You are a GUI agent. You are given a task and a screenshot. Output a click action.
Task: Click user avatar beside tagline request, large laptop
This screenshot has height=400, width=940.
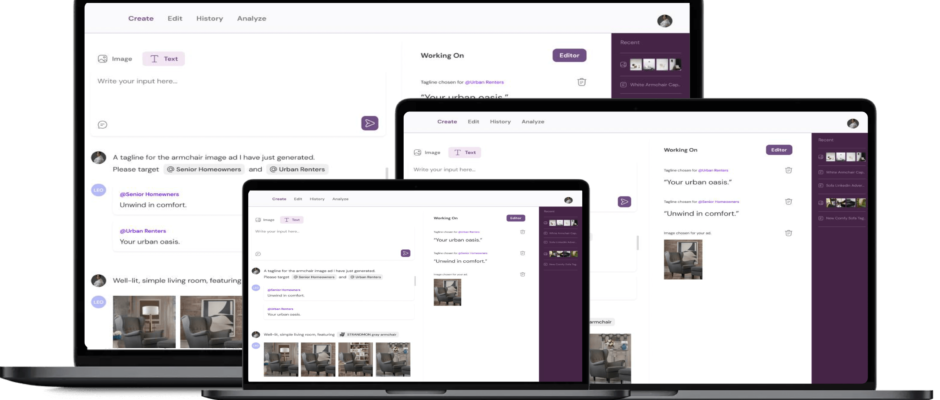(x=98, y=158)
